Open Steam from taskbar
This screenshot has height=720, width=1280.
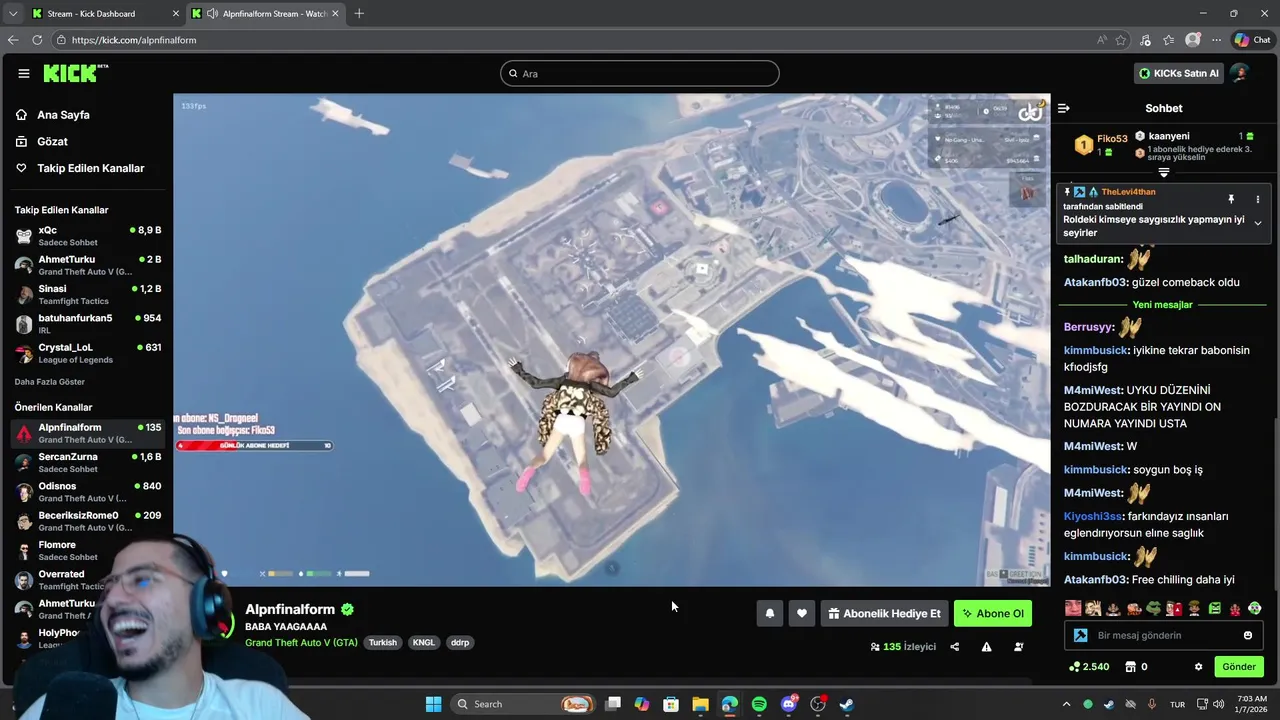847,704
